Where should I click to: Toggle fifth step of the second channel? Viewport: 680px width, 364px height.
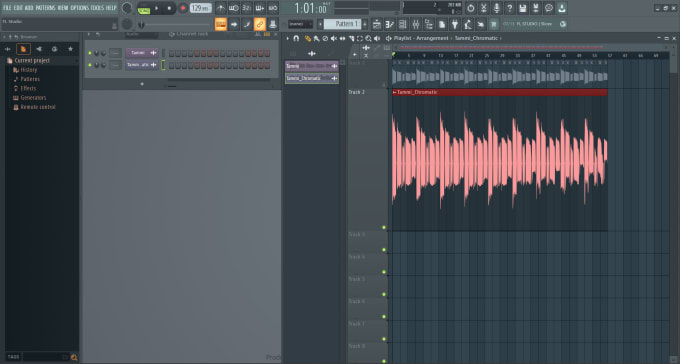(x=197, y=65)
